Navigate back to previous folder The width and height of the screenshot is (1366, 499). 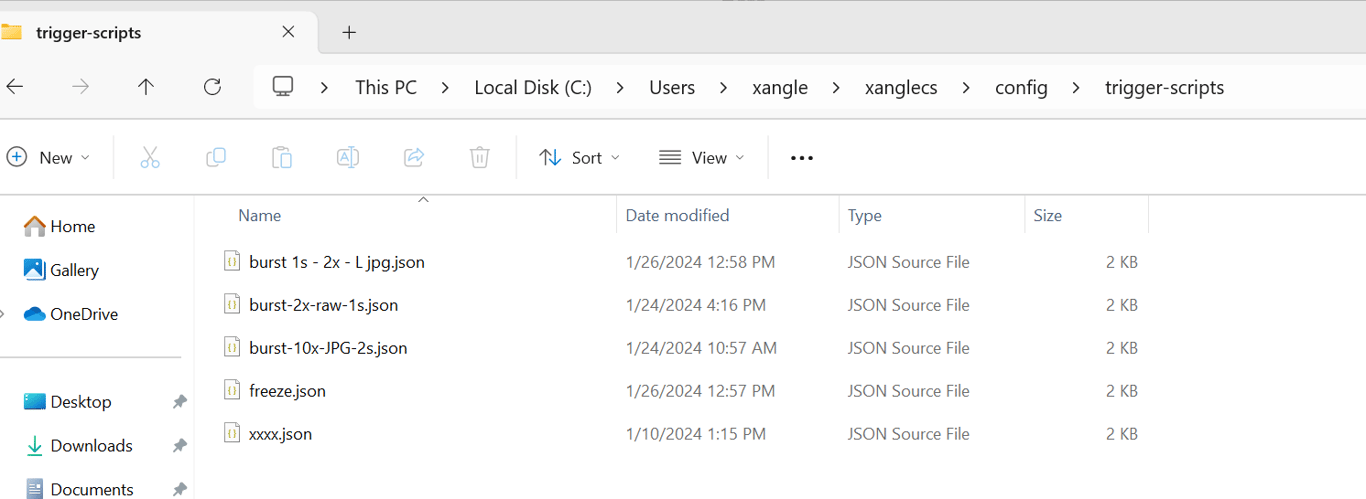tap(15, 87)
